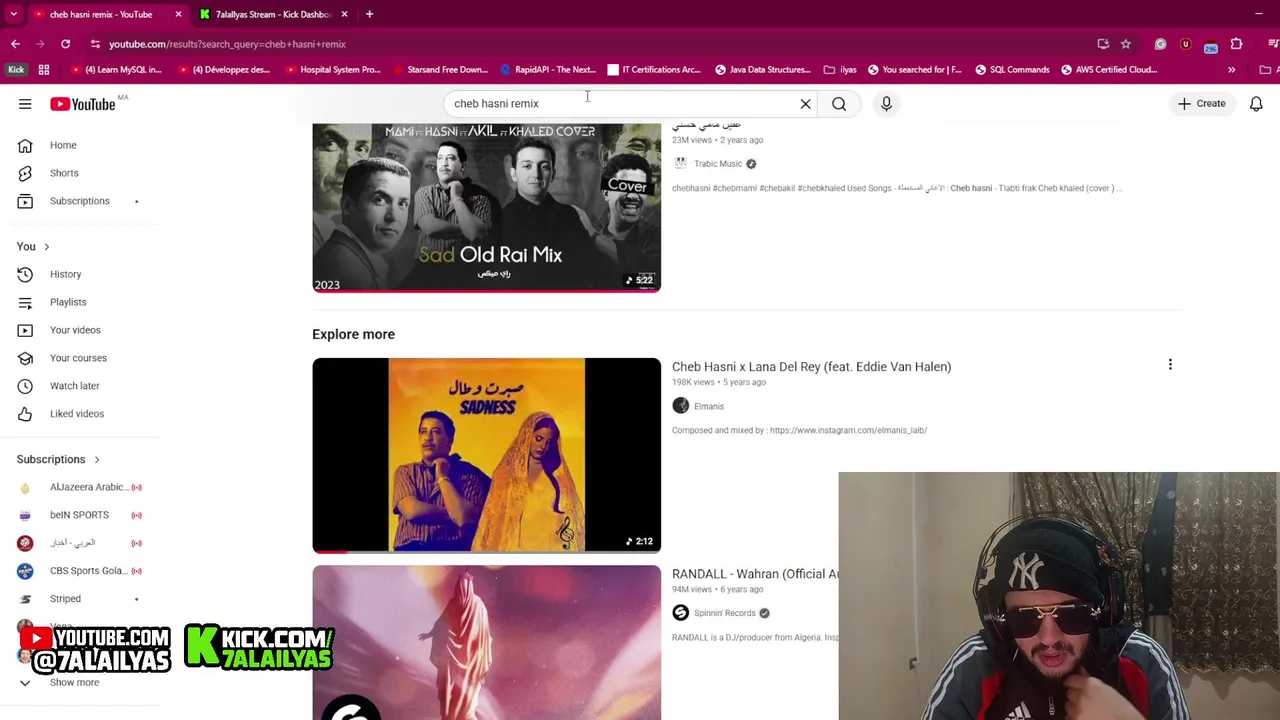Open the Sad Old Rai Mix thumbnail
The width and height of the screenshot is (1280, 720).
click(486, 207)
